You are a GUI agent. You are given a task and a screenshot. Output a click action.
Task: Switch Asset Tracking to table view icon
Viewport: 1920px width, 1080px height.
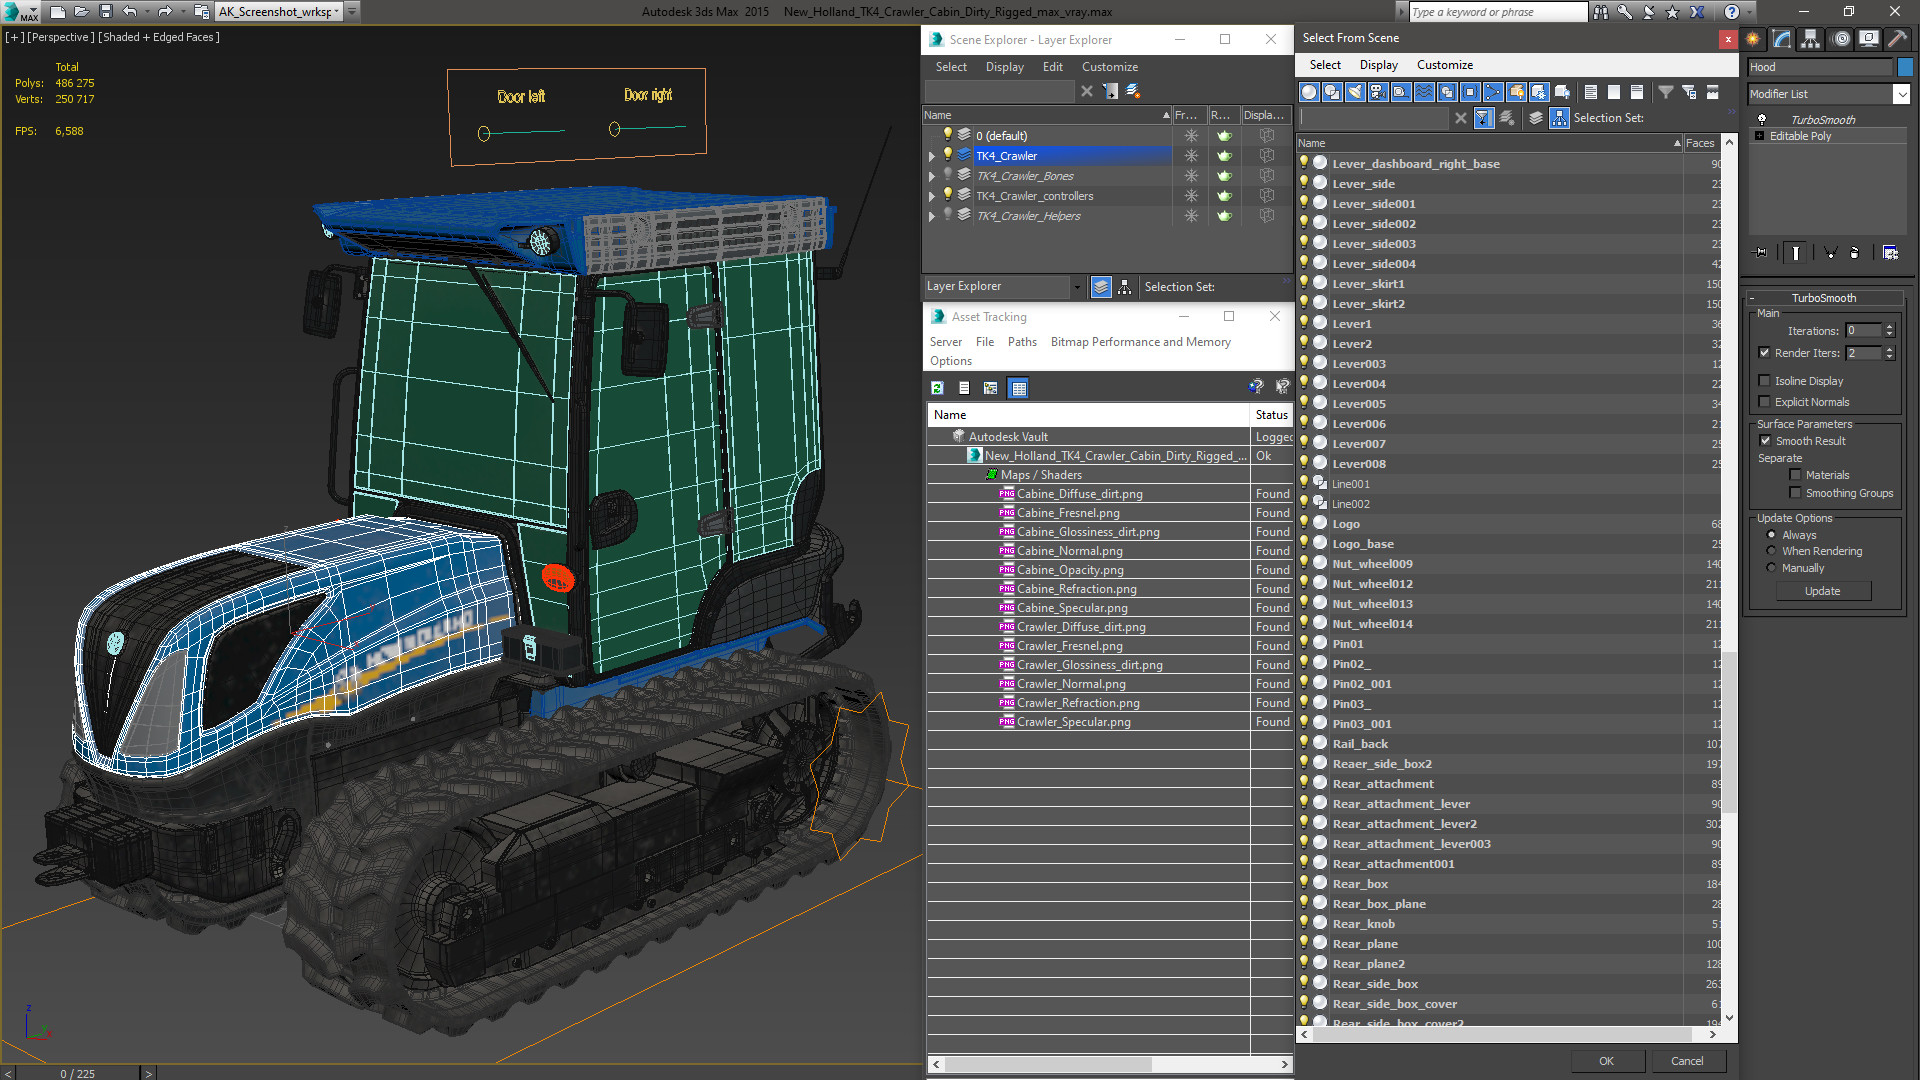tap(1019, 388)
